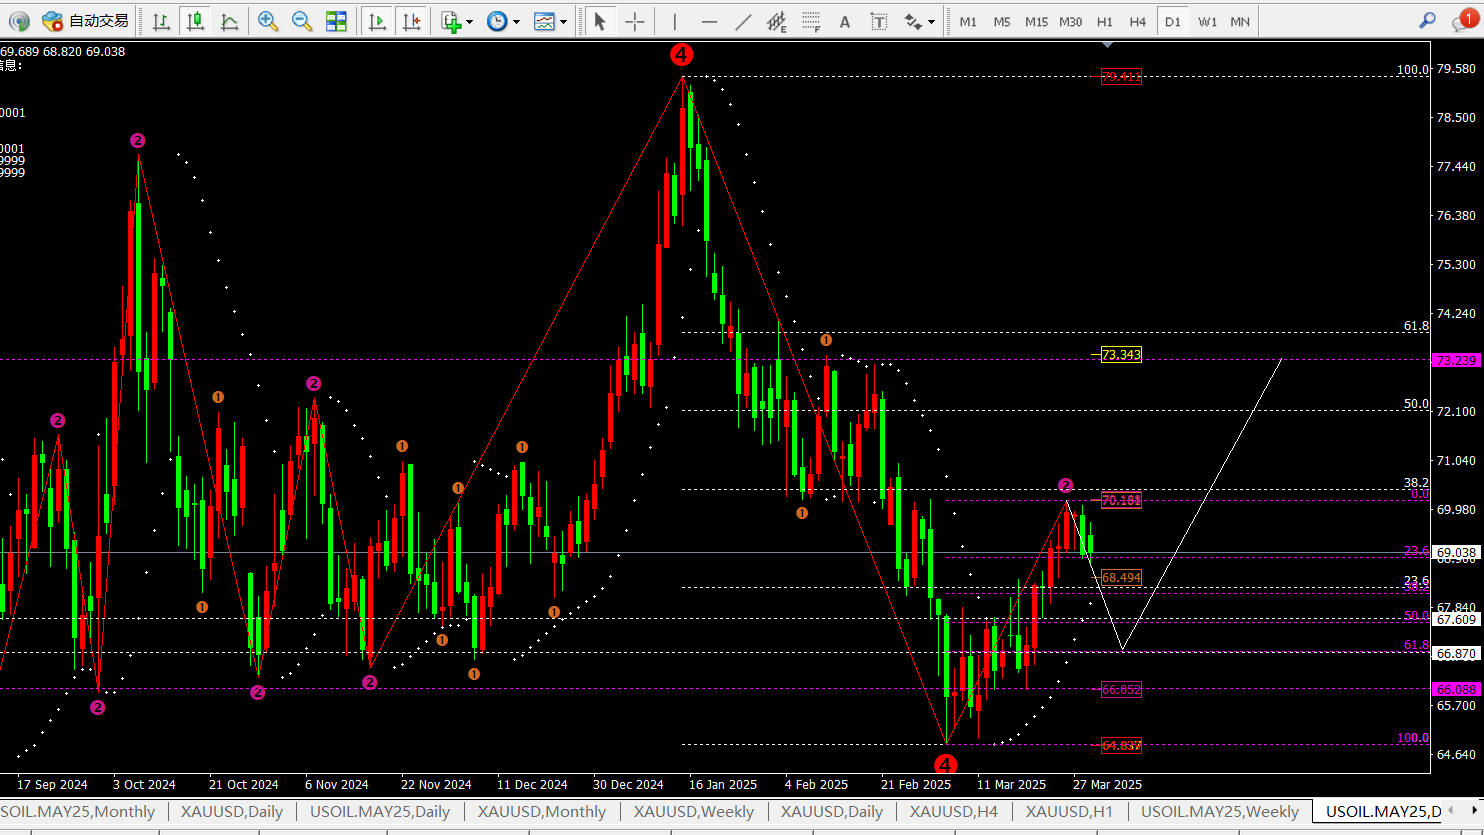Screen dimensions: 1484x835
Task: Open the indicators list dropdown
Action: click(x=456, y=21)
